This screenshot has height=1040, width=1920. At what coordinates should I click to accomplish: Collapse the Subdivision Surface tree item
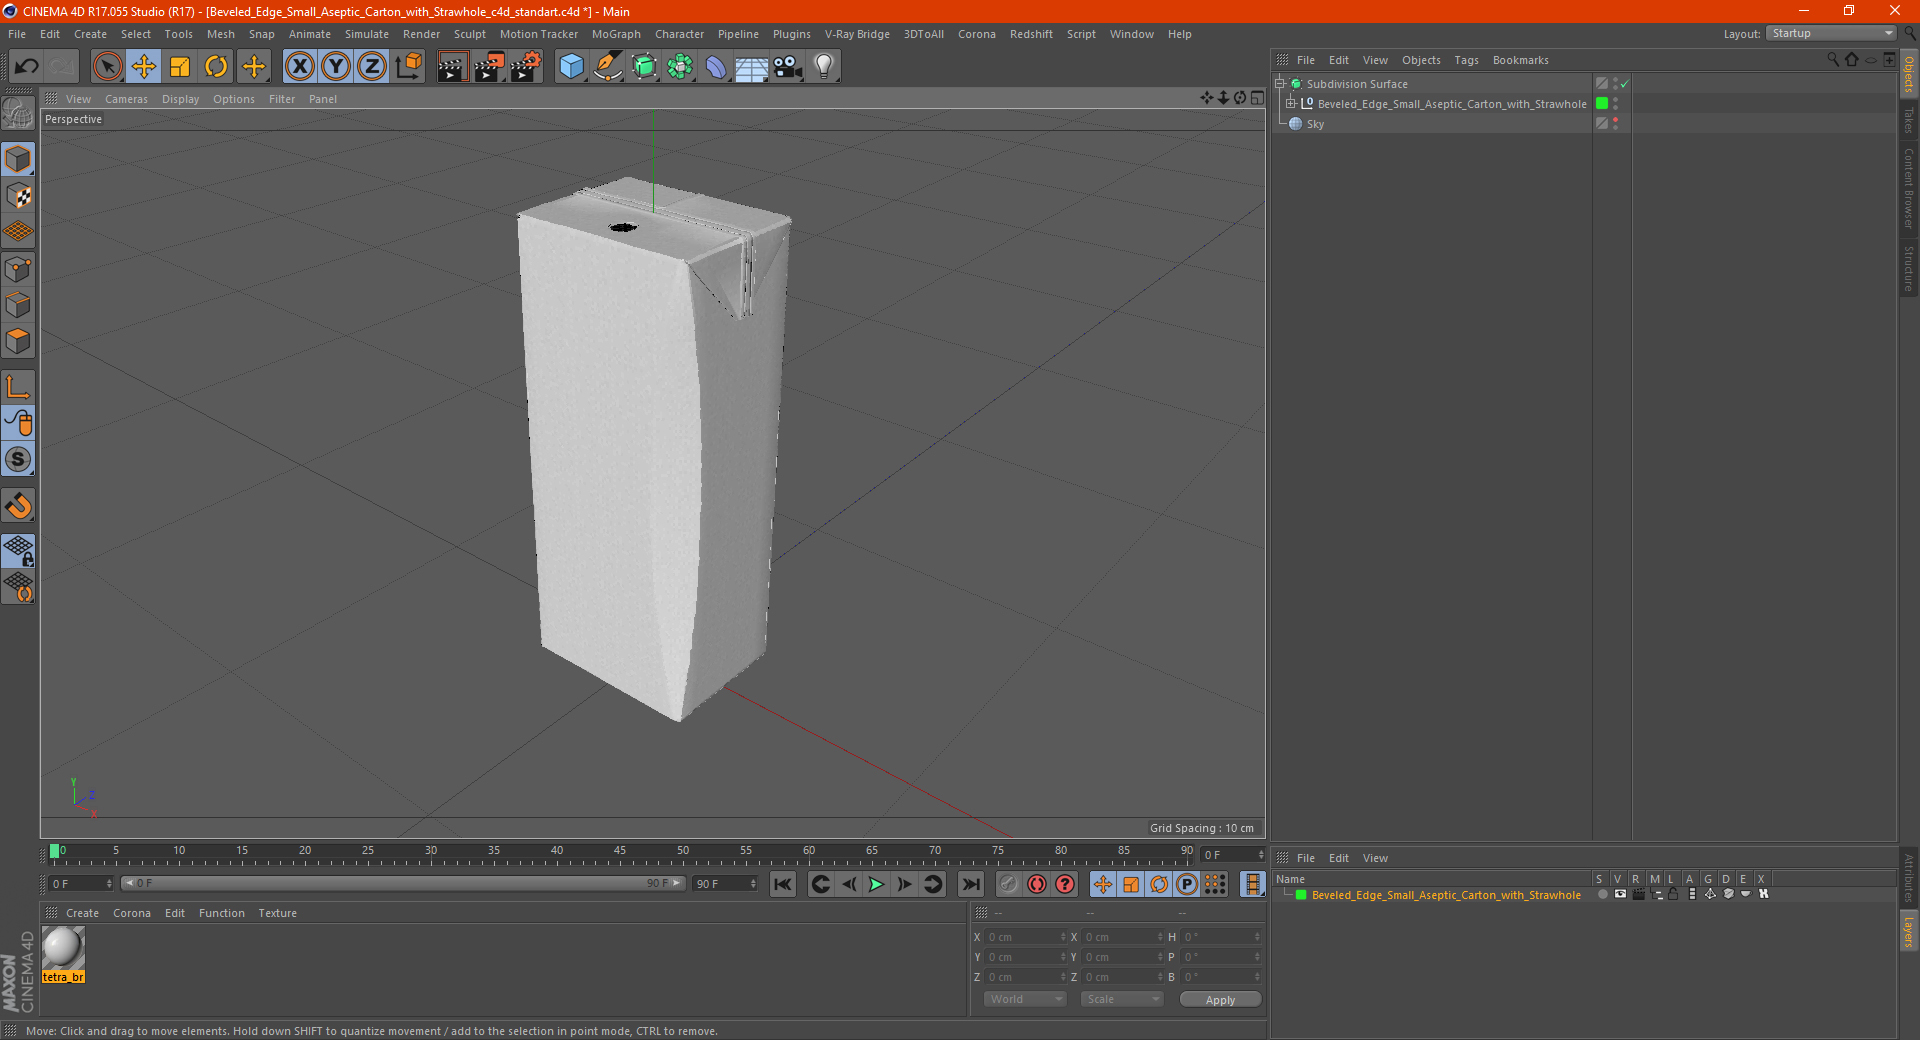(1280, 84)
